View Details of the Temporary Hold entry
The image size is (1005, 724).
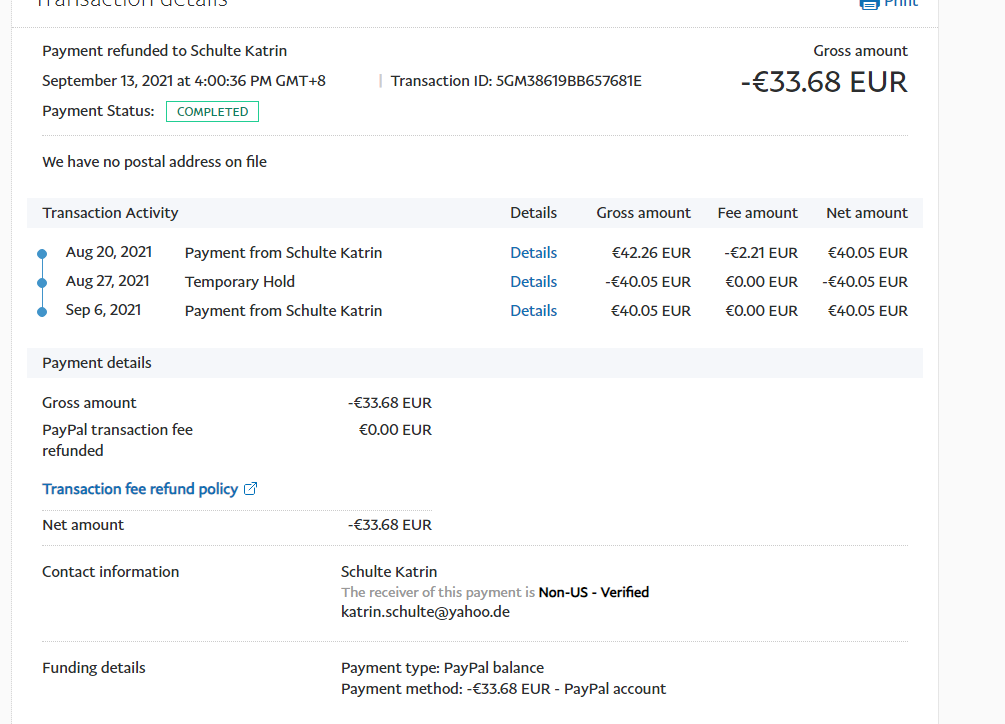[x=533, y=282]
